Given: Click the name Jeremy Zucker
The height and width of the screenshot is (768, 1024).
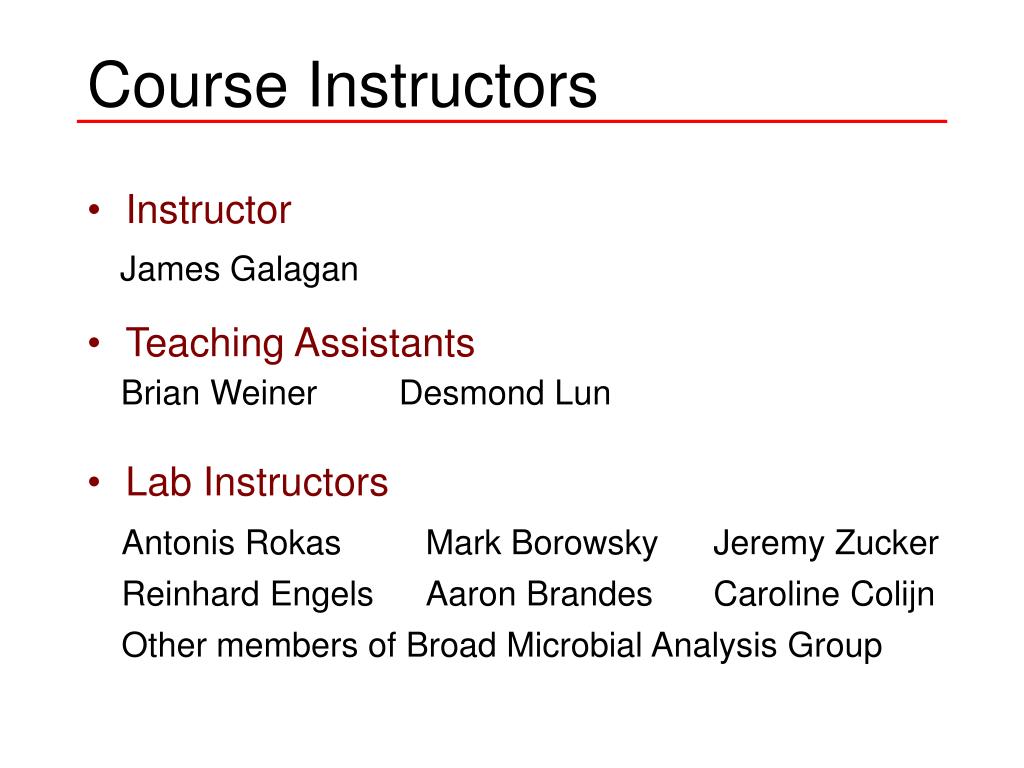Looking at the screenshot, I should 825,543.
